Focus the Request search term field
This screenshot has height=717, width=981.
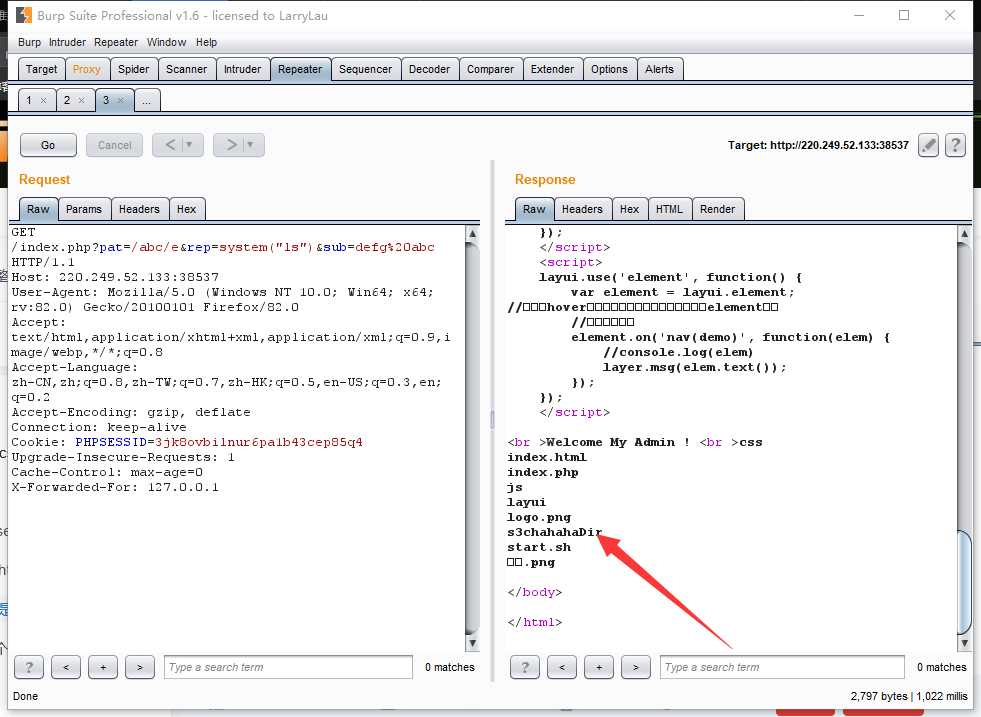coord(288,667)
